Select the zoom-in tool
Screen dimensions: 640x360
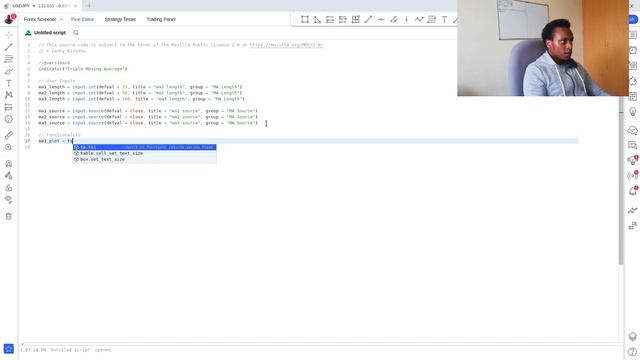coord(9,147)
